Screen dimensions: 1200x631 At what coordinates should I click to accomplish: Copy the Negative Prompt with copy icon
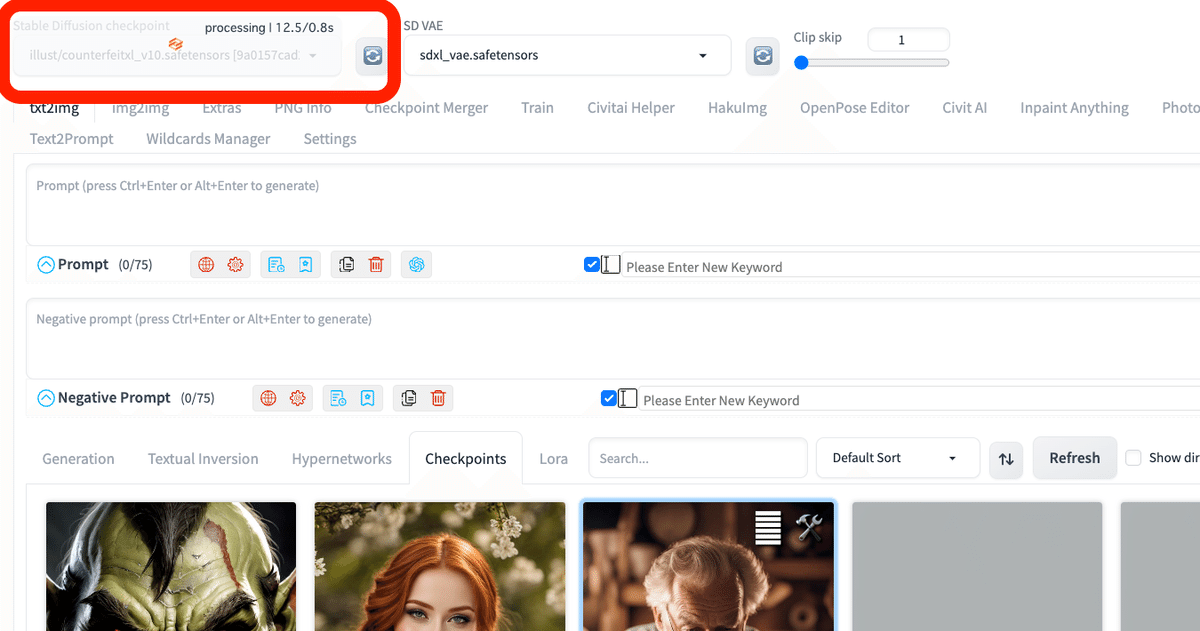click(409, 398)
